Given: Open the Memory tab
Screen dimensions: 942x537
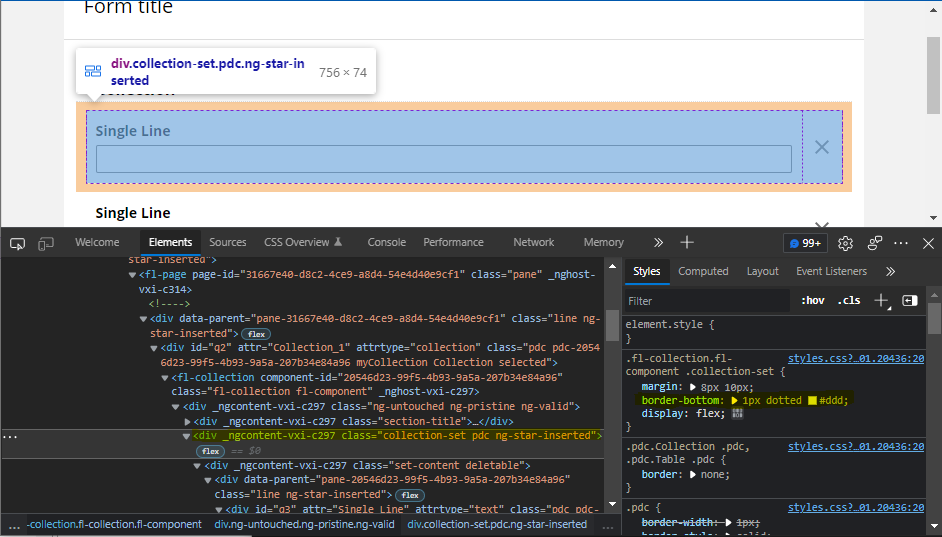Looking at the screenshot, I should [603, 243].
